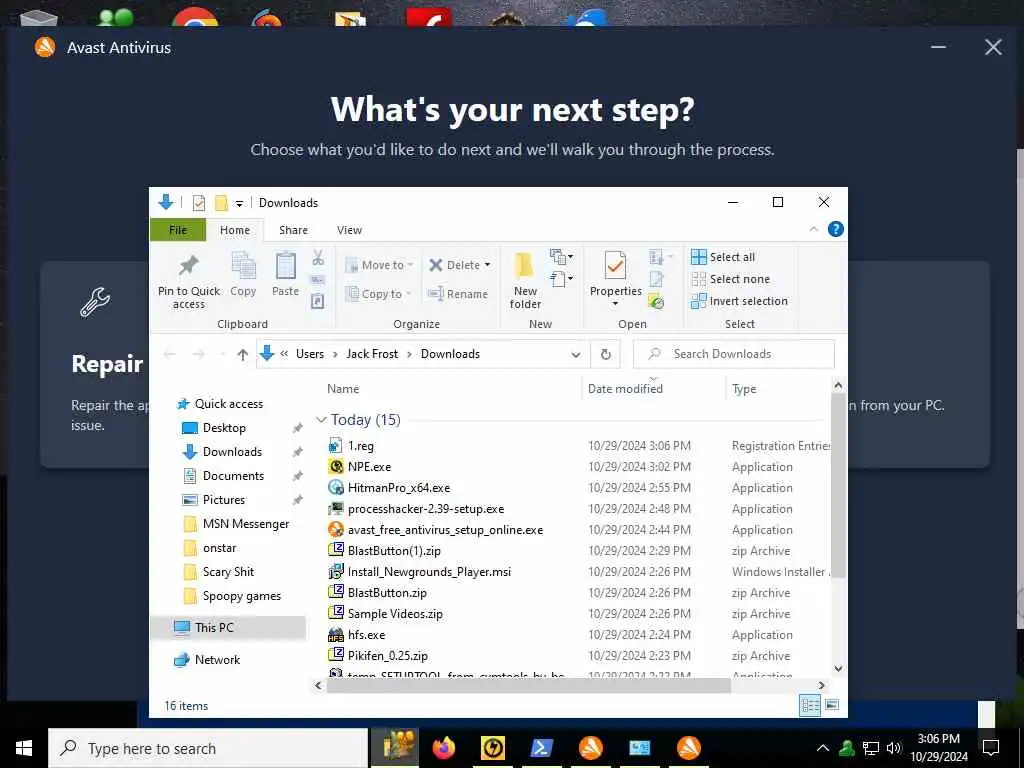Open the MSN Messenger folder in sidebar
The image size is (1024, 768).
(x=246, y=524)
